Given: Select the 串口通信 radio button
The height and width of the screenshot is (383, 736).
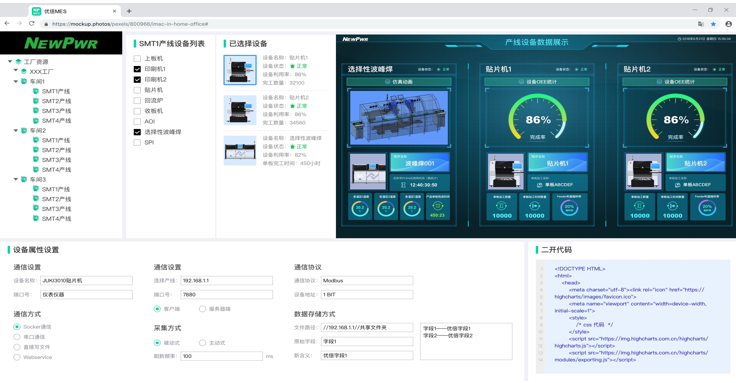Looking at the screenshot, I should [x=17, y=337].
